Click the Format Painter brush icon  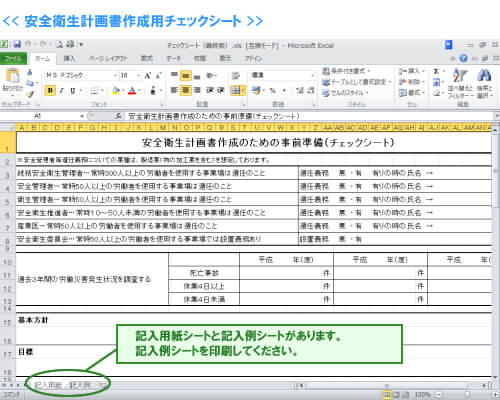pyautogui.click(x=30, y=94)
